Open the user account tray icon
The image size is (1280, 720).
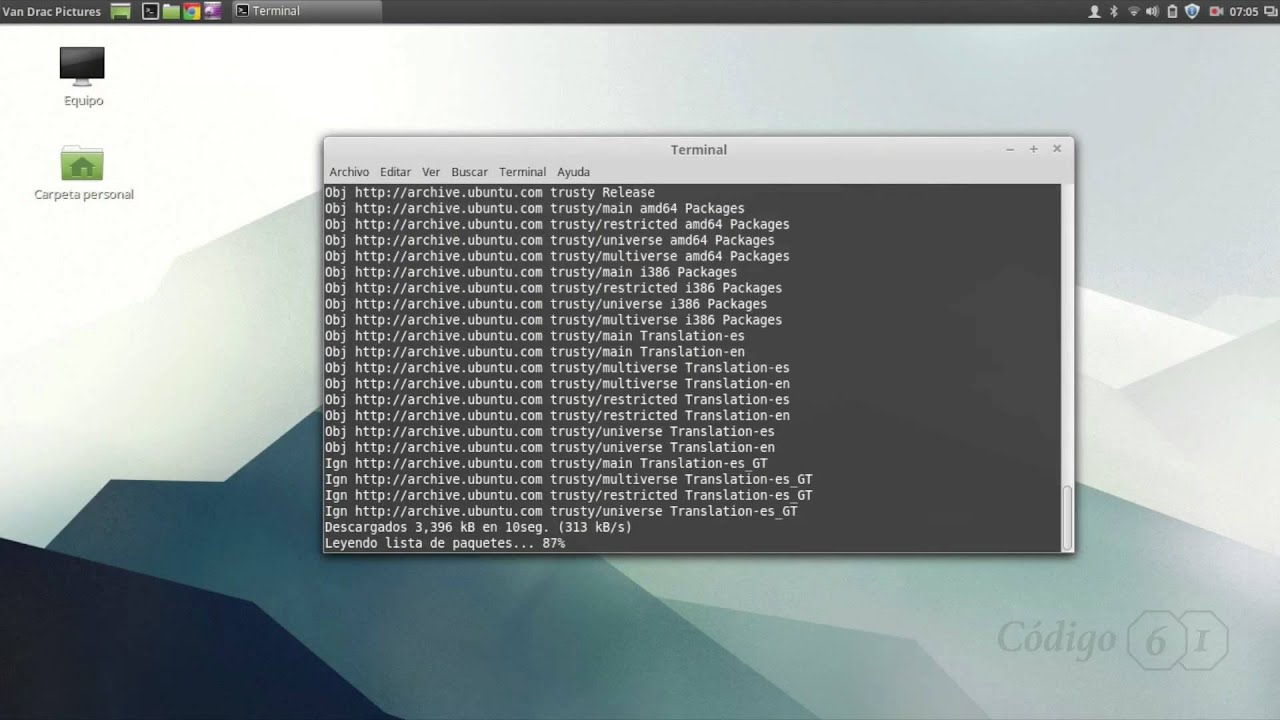[1094, 11]
